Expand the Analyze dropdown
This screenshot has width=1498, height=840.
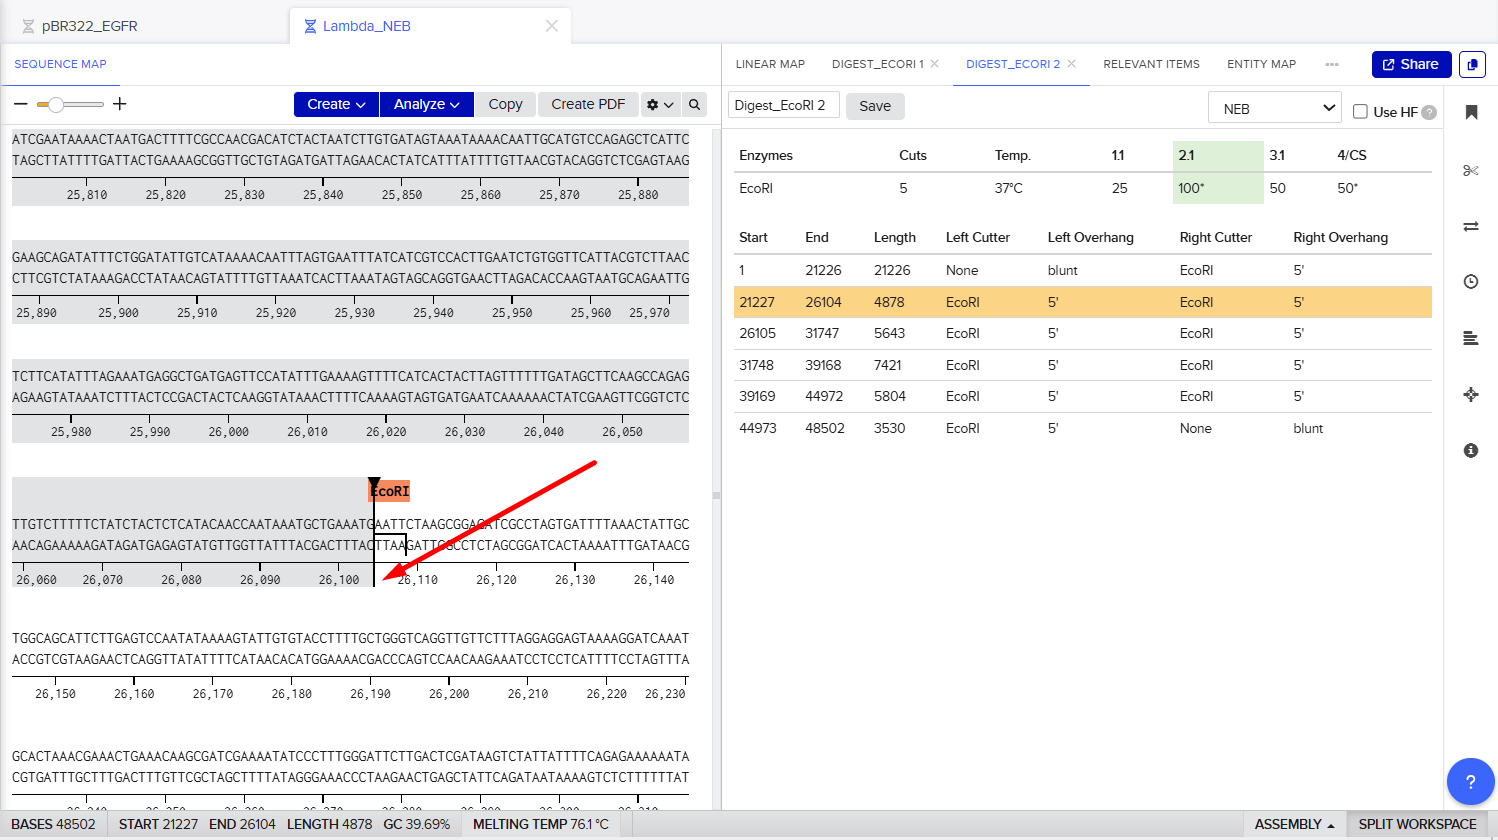pos(427,104)
